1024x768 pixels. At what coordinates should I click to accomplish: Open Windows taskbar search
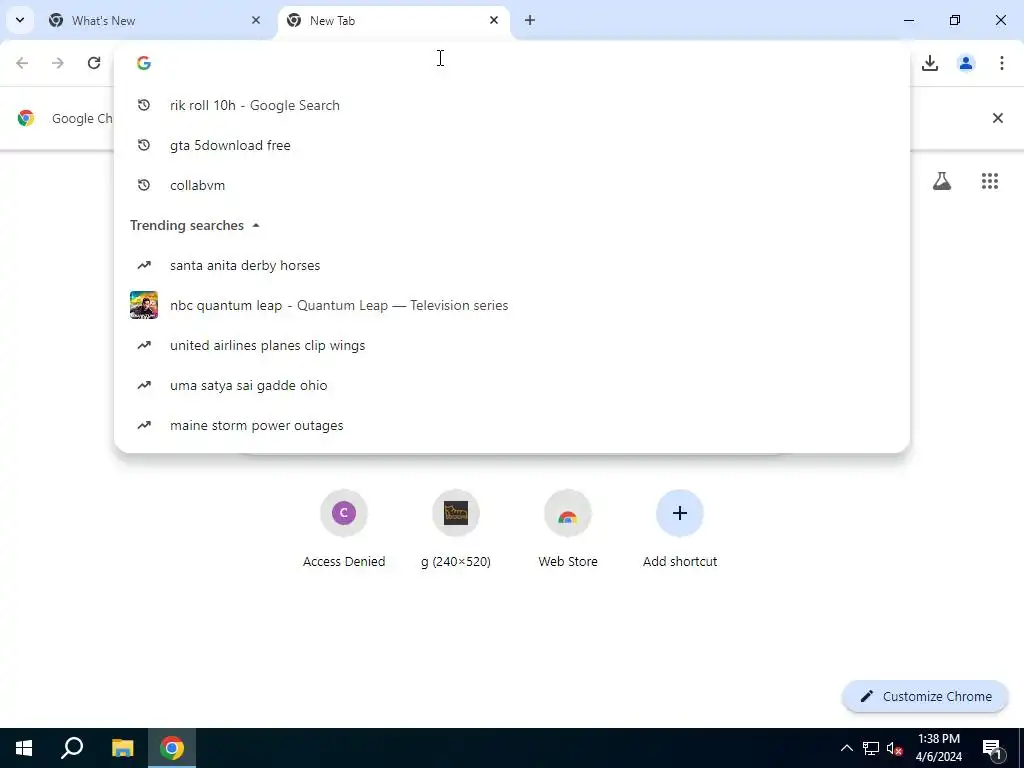coord(72,748)
